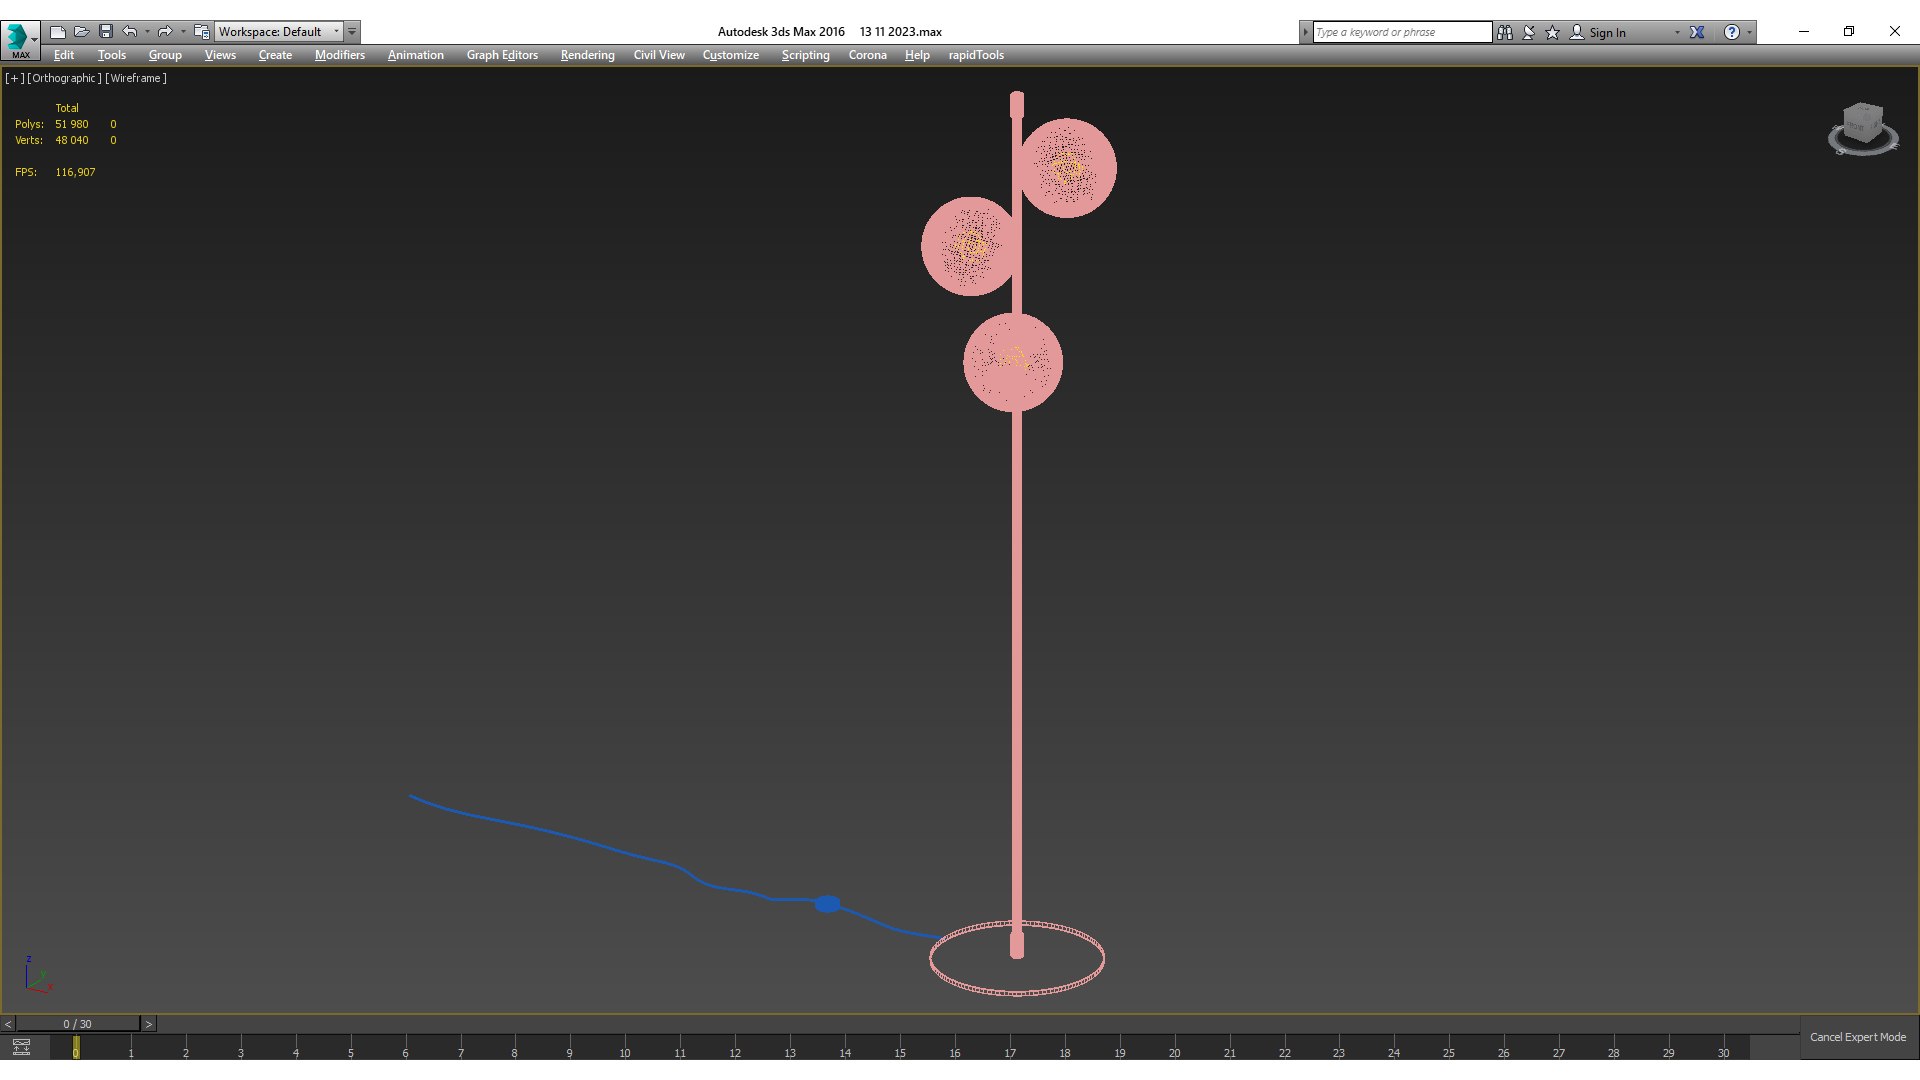Screen dimensions: 1920x1080
Task: Open the Graph Editors menu
Action: click(502, 55)
